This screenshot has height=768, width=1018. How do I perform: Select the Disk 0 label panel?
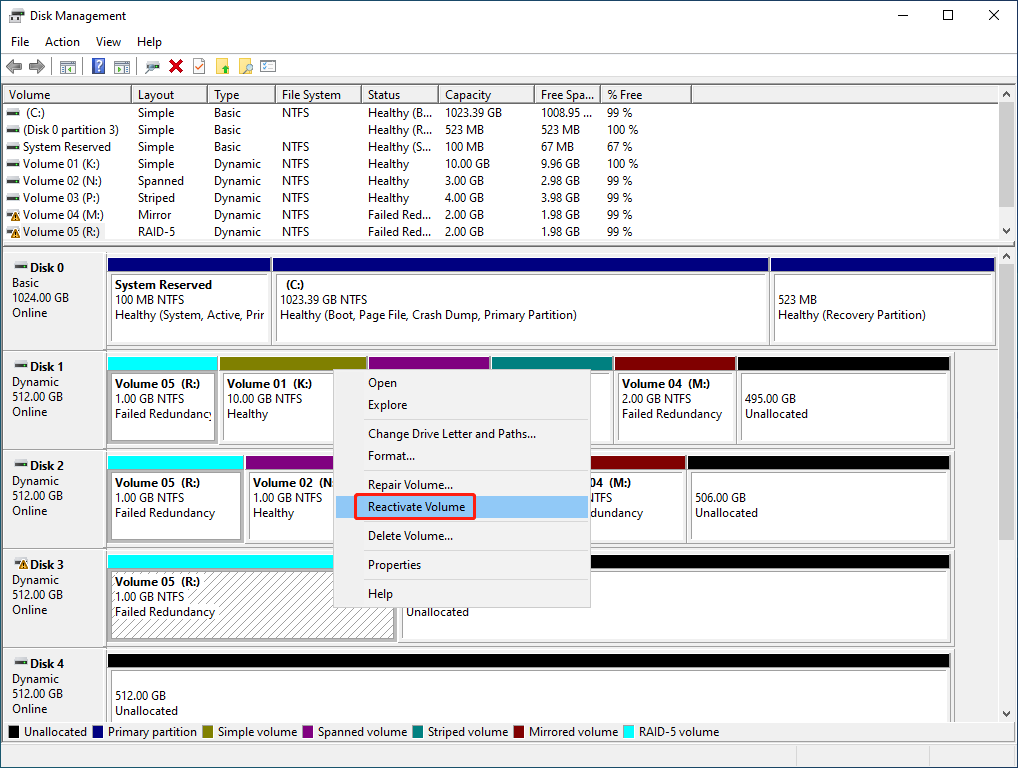55,301
